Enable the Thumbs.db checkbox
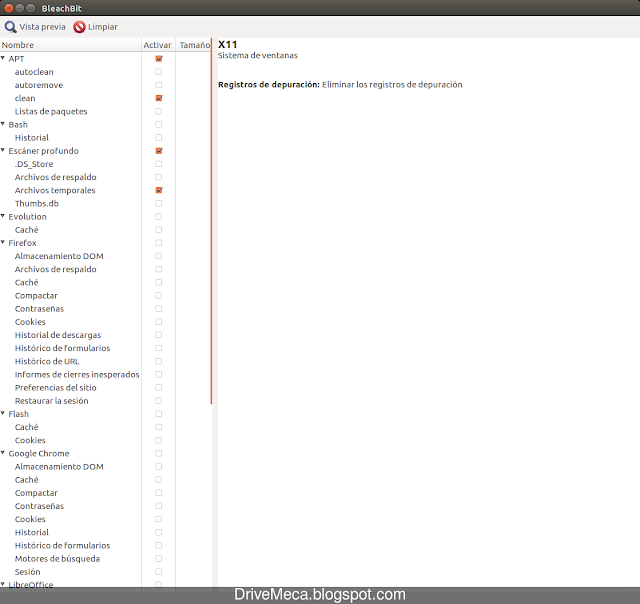The image size is (640, 604). 159,203
